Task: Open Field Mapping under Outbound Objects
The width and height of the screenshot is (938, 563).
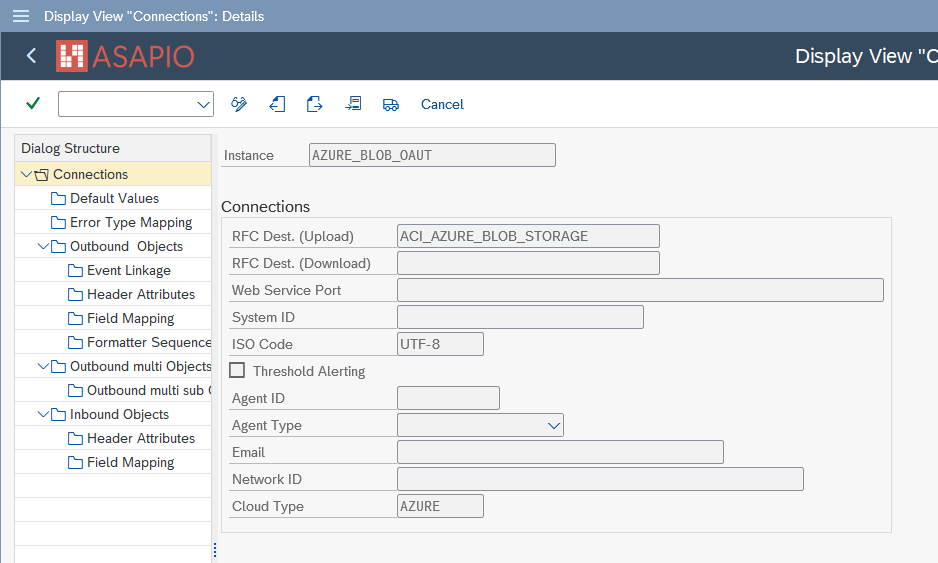Action: 130,318
